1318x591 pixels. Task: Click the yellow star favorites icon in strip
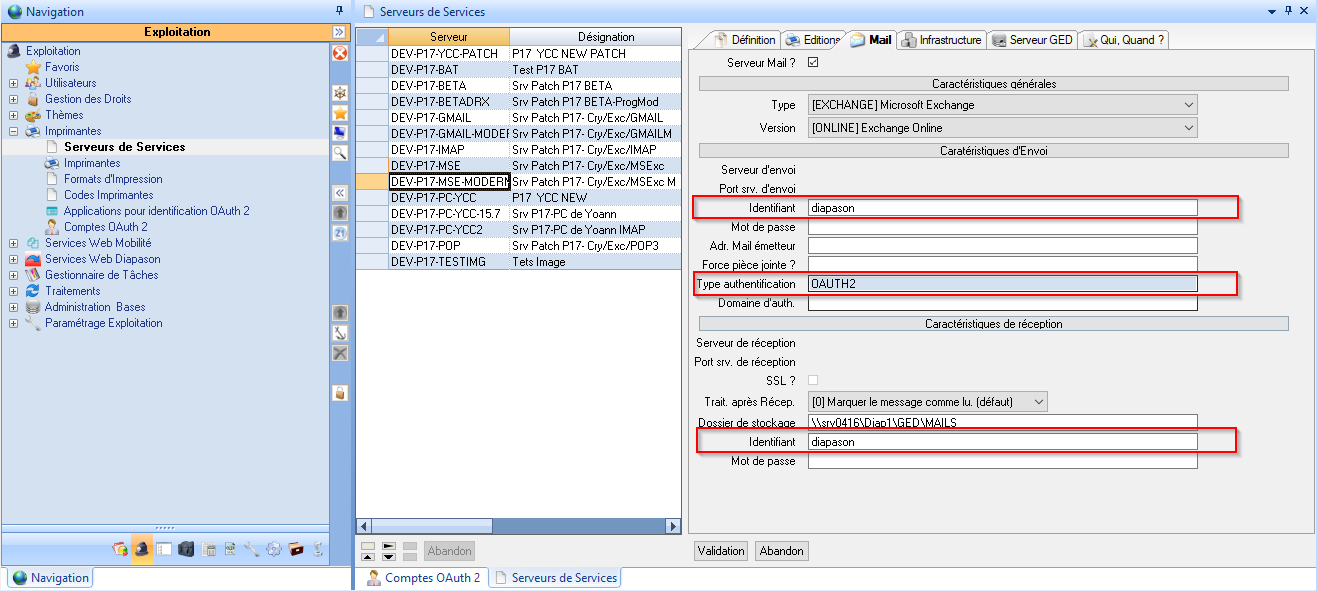point(339,112)
